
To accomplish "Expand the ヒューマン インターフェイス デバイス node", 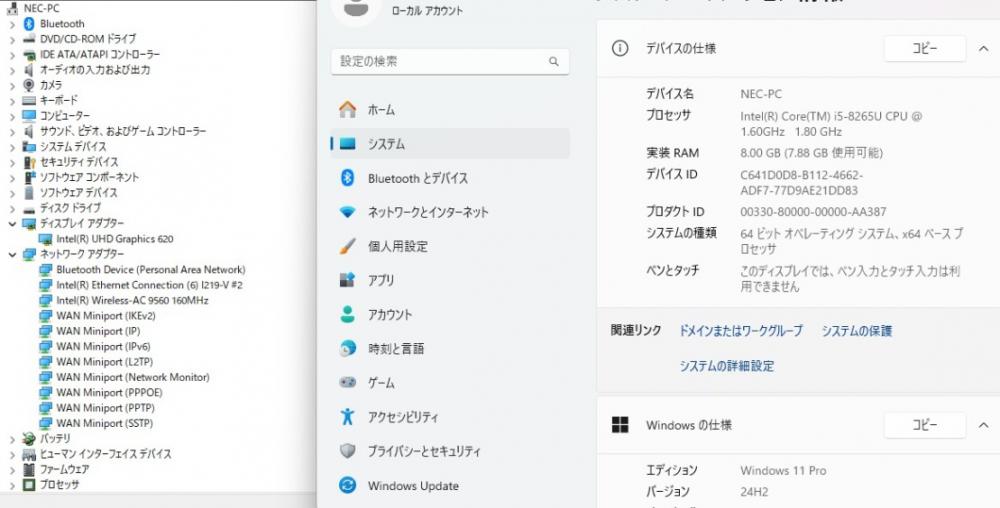I will coord(12,454).
